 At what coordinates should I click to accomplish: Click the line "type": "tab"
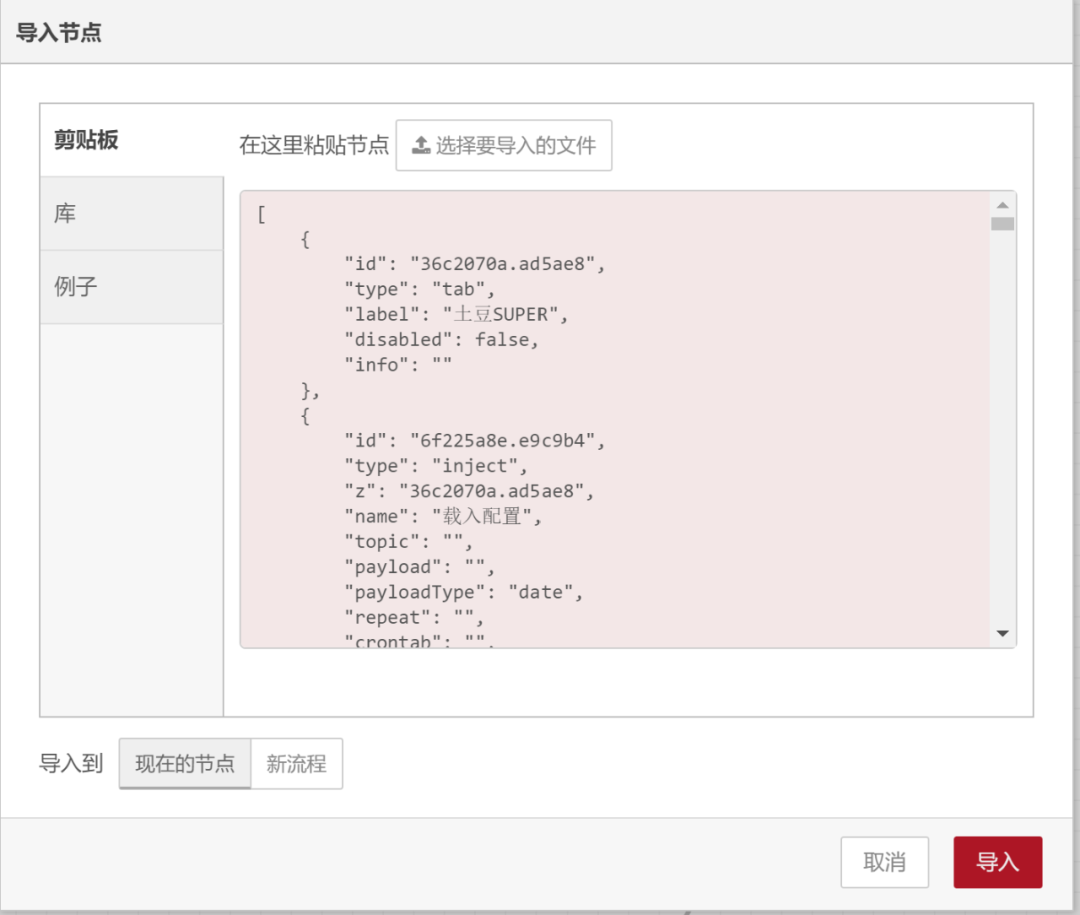click(419, 289)
